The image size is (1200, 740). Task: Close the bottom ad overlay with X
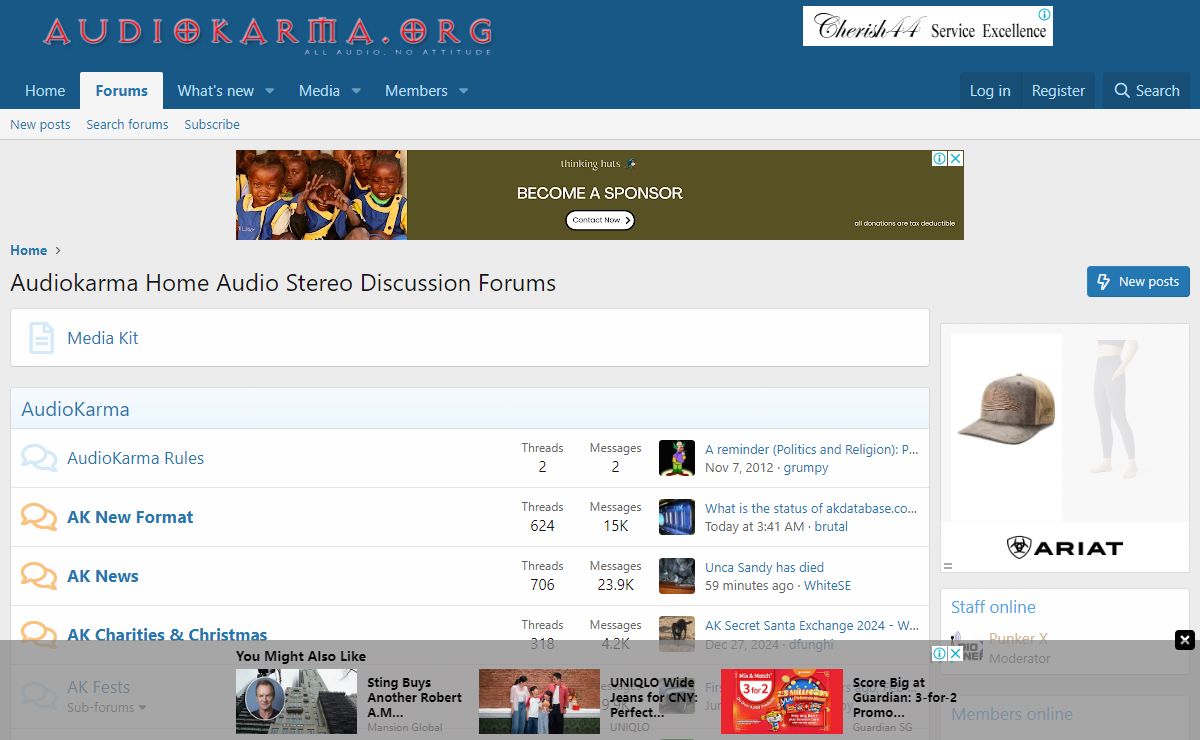[x=1184, y=640]
